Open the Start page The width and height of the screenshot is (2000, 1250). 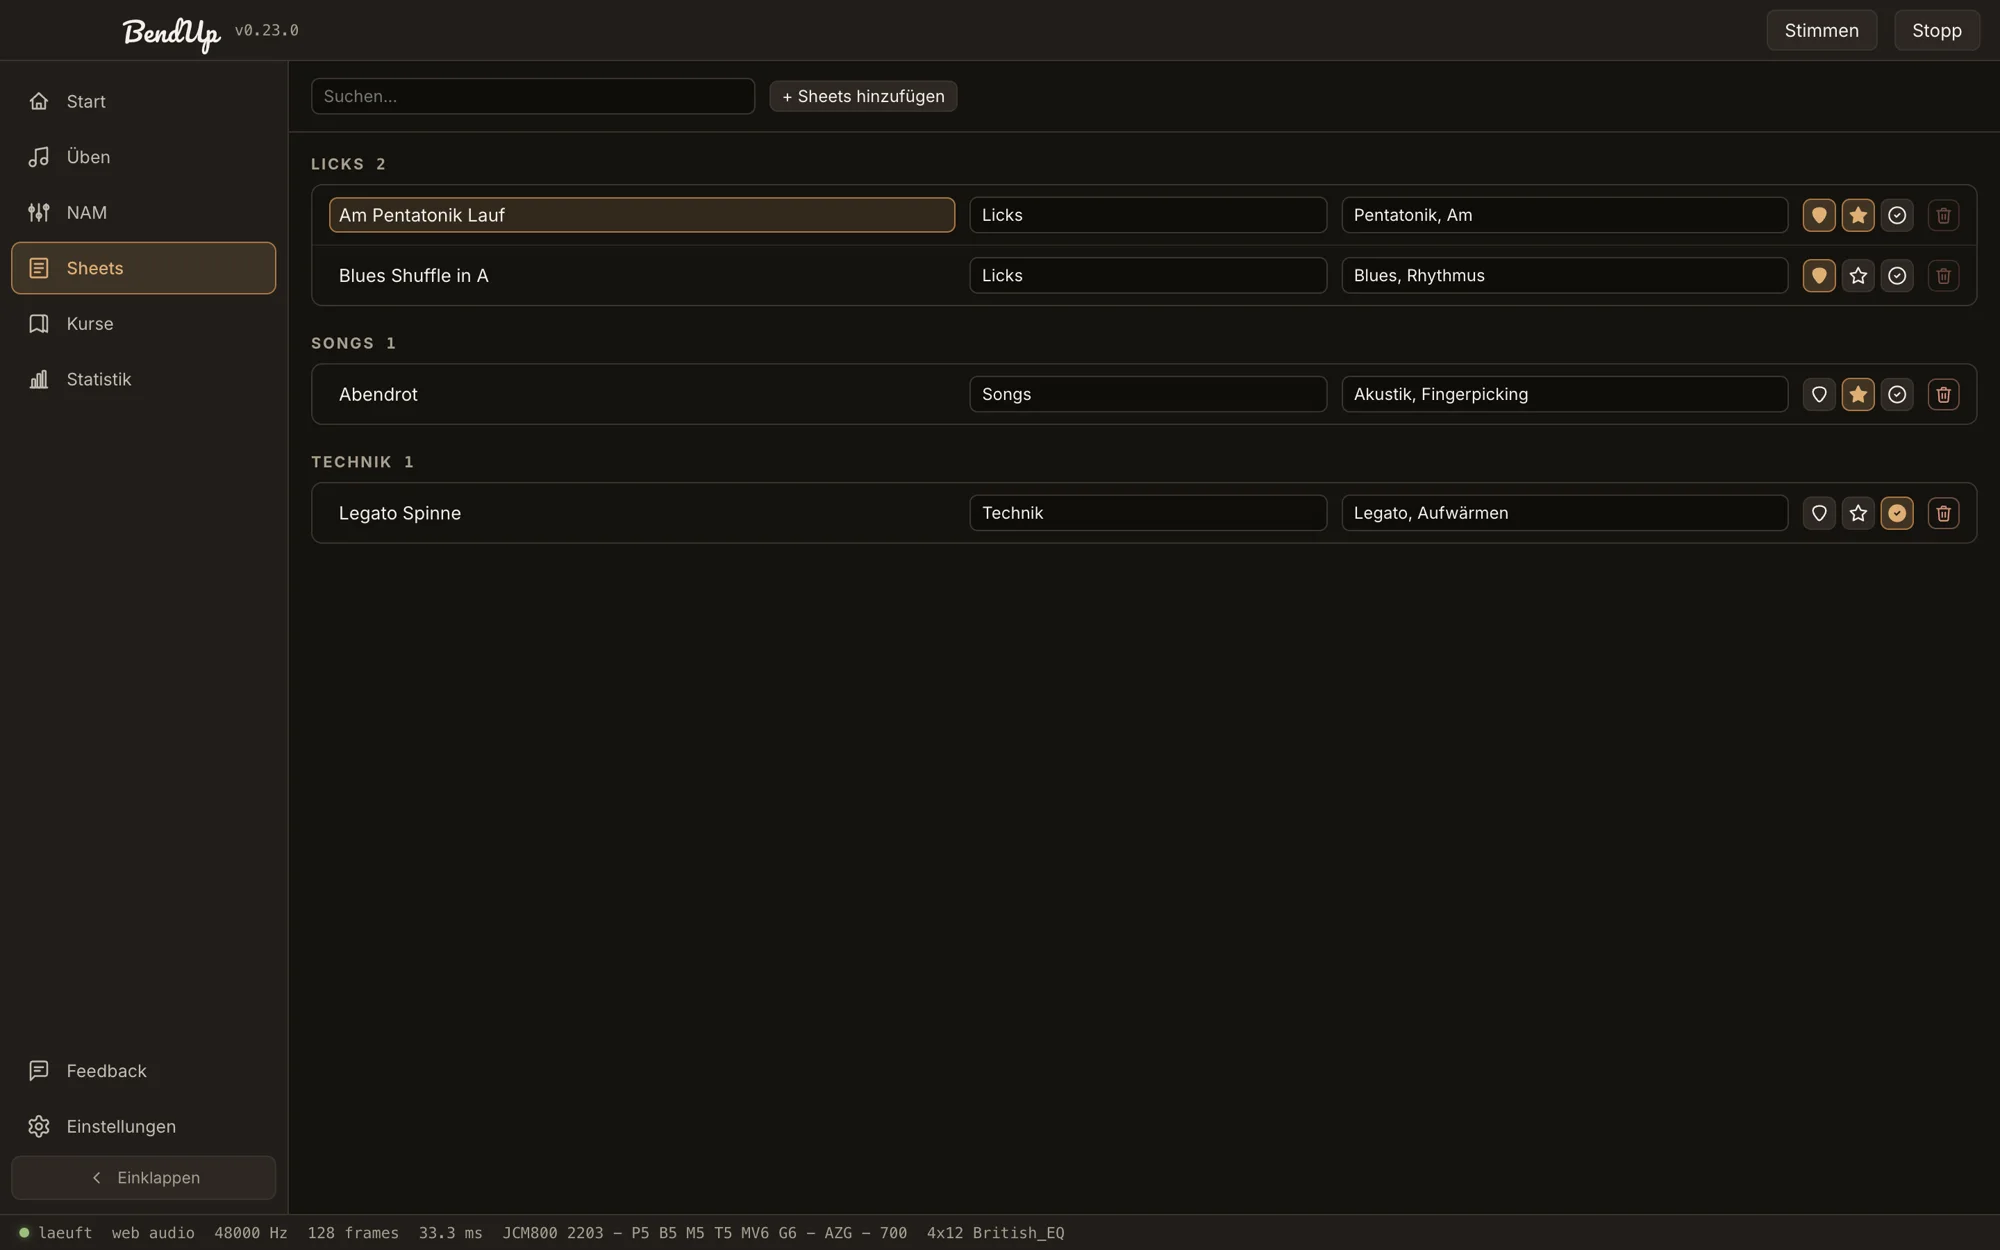click(x=143, y=101)
